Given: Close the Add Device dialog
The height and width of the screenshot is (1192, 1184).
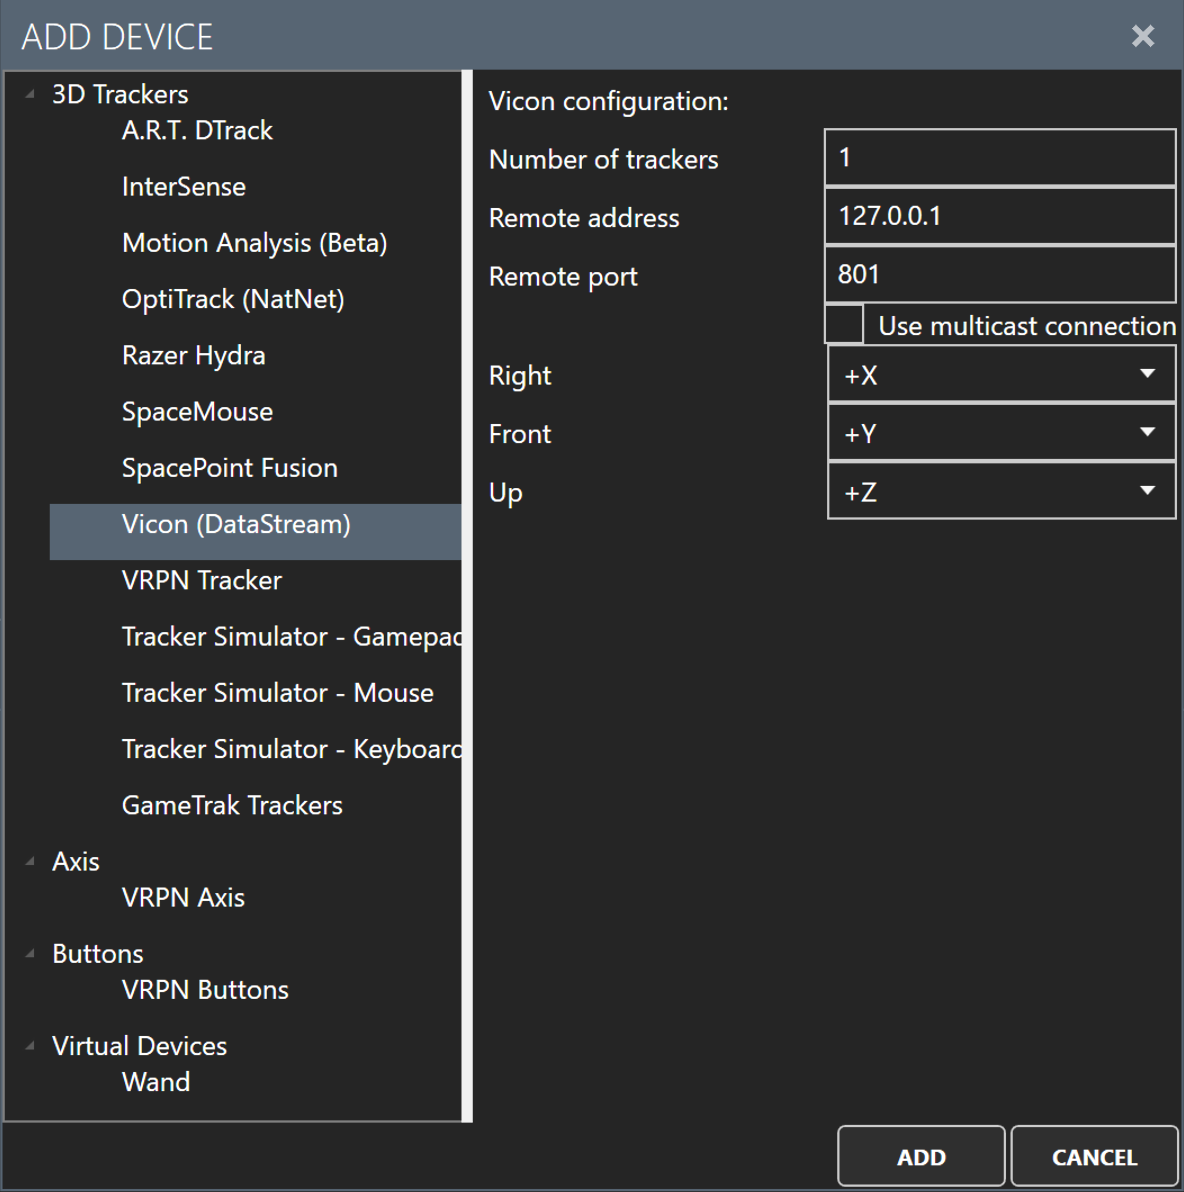Looking at the screenshot, I should pos(1142,36).
